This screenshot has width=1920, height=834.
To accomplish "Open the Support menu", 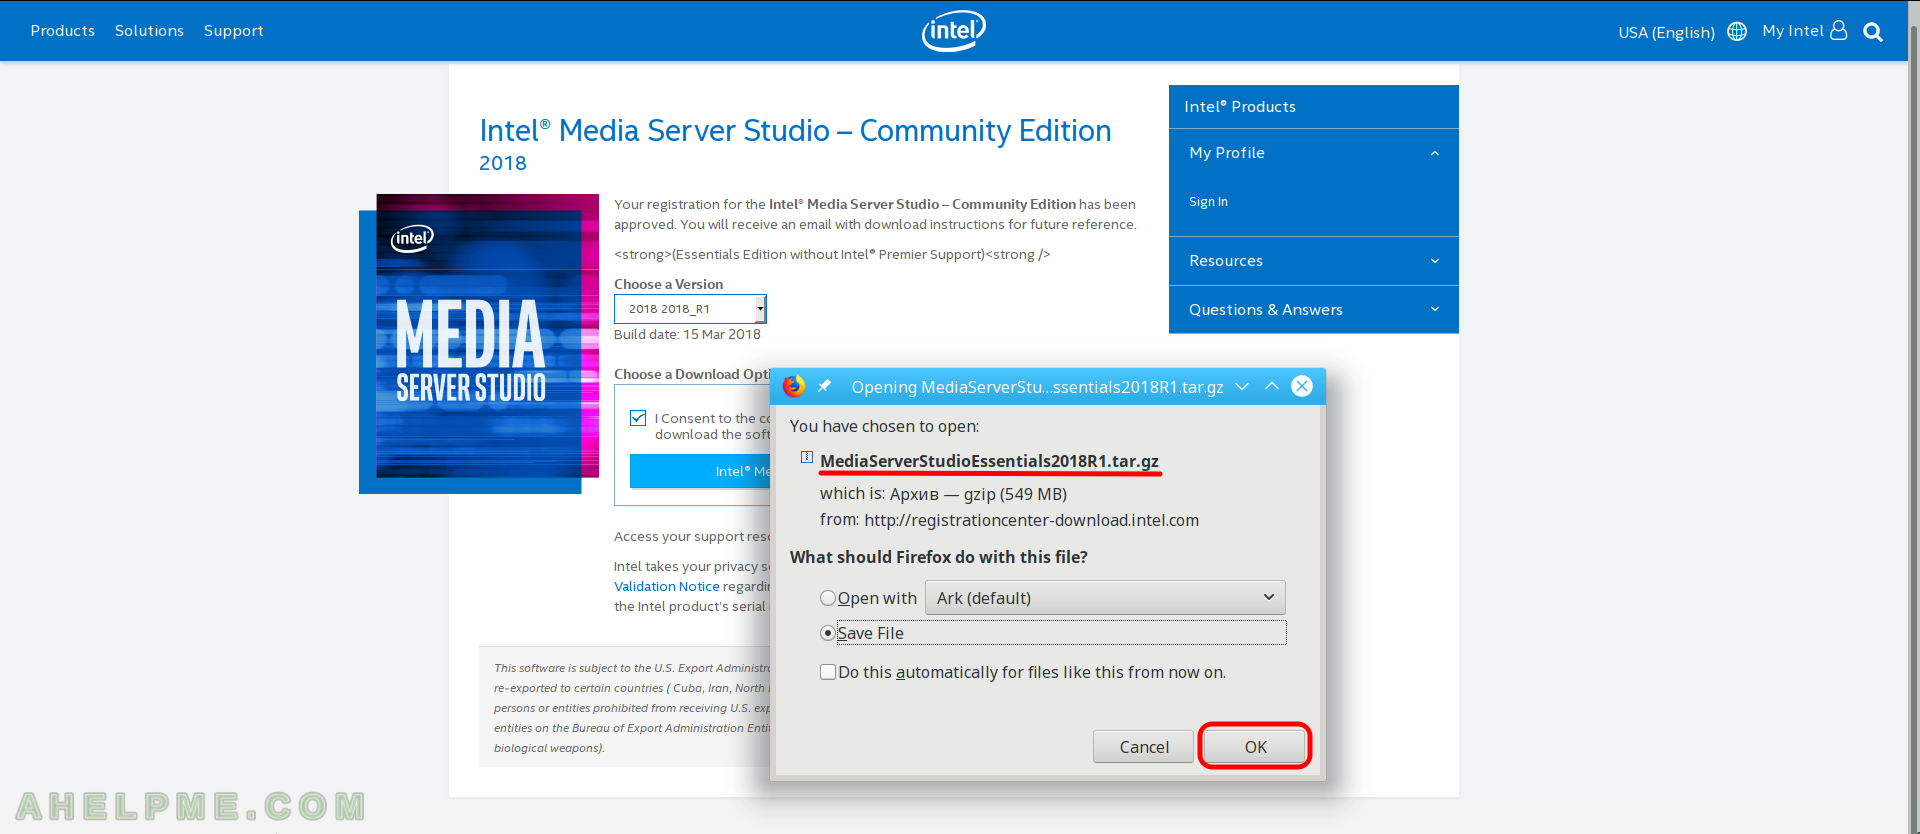I will pos(234,31).
